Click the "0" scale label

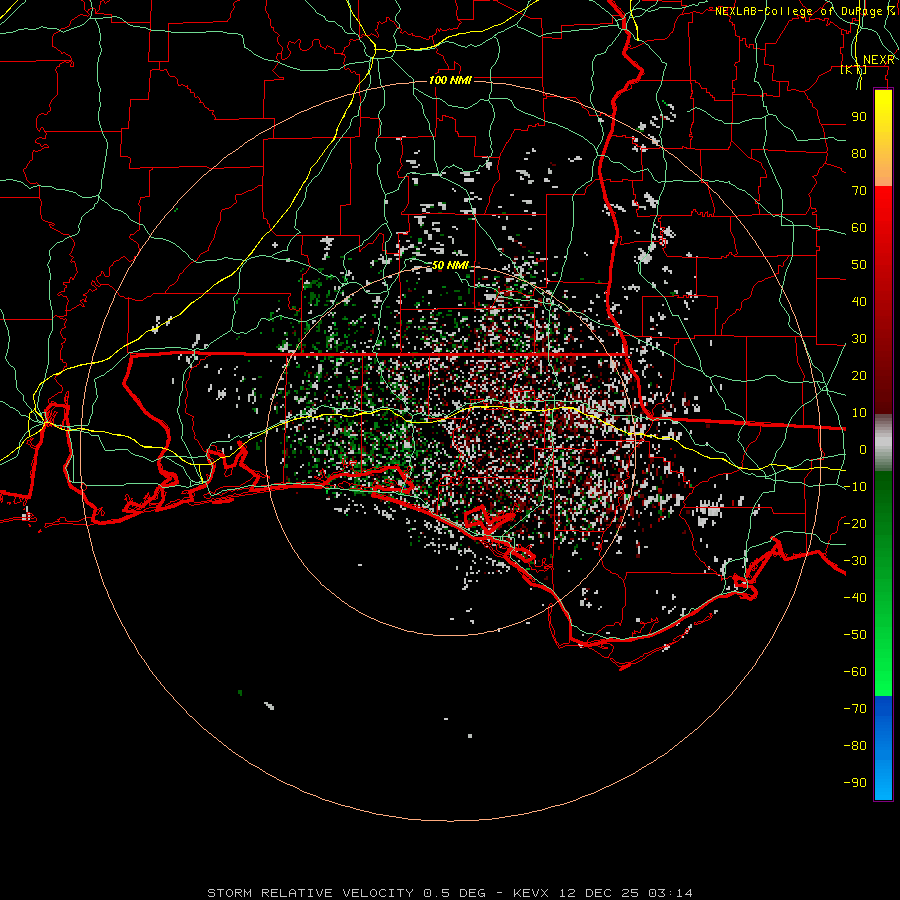click(x=863, y=450)
